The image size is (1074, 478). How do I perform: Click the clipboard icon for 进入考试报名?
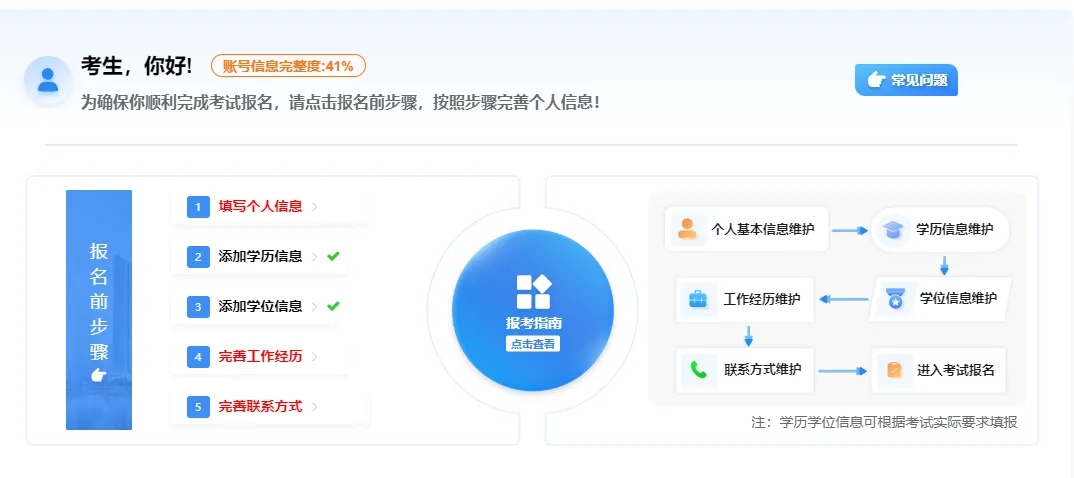coord(895,370)
